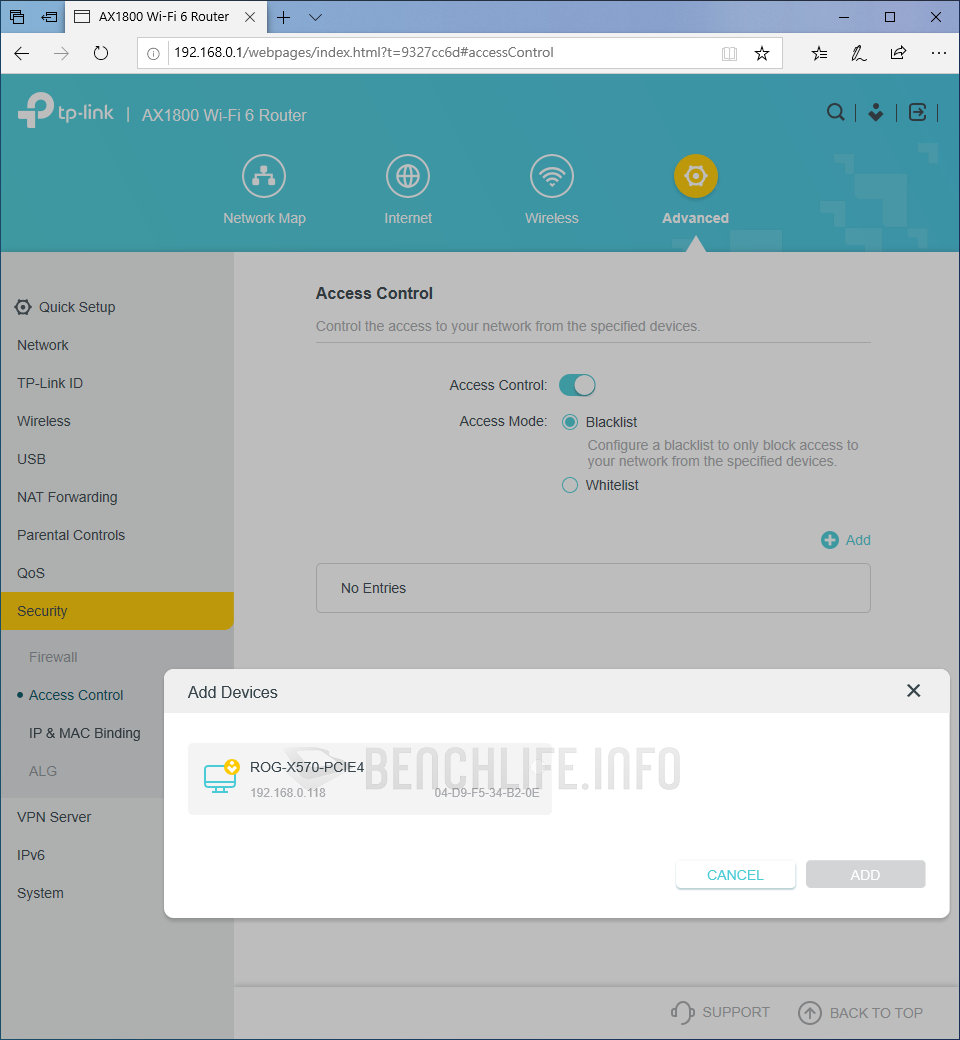Click the set tabs aside icon
The image size is (960, 1040).
[49, 17]
